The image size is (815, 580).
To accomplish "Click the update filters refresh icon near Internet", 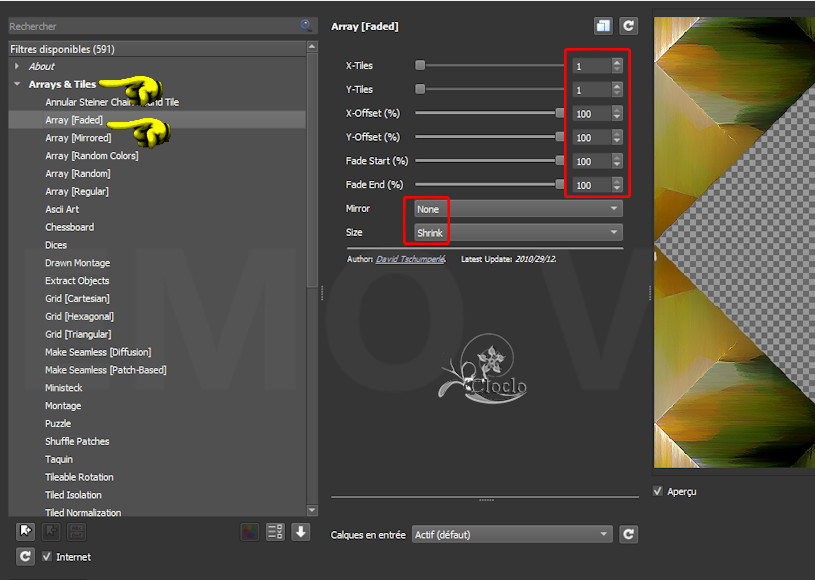I will (x=25, y=556).
